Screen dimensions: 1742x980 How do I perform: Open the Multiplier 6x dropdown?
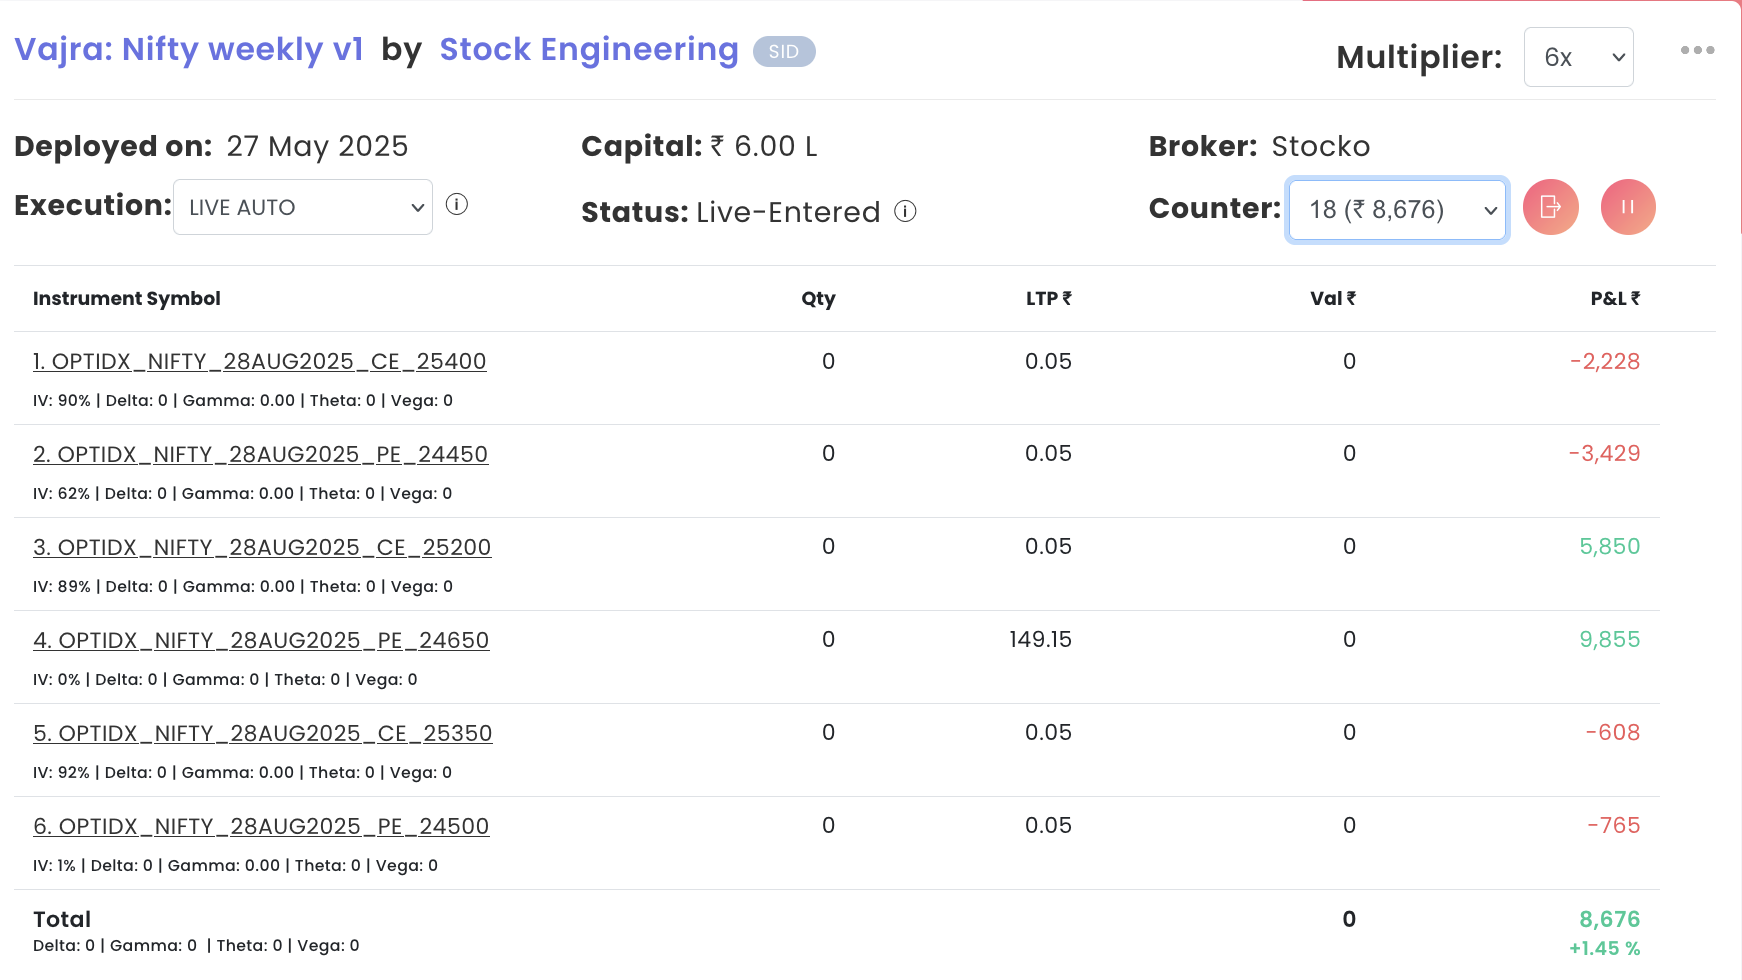pyautogui.click(x=1578, y=57)
